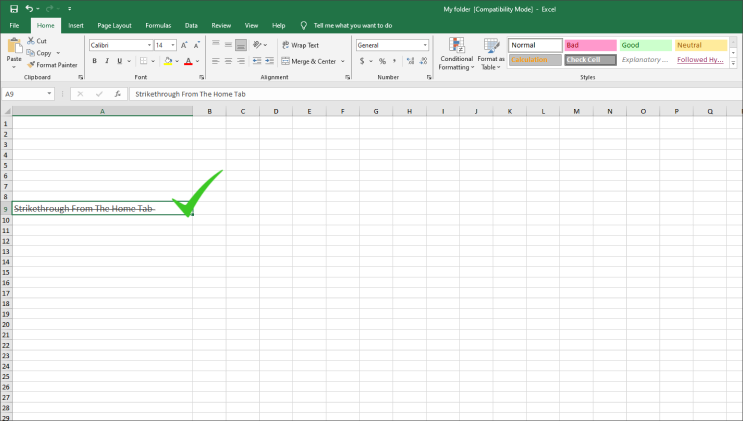Click the Percent Style icon
The image size is (743, 421).
[x=382, y=61]
